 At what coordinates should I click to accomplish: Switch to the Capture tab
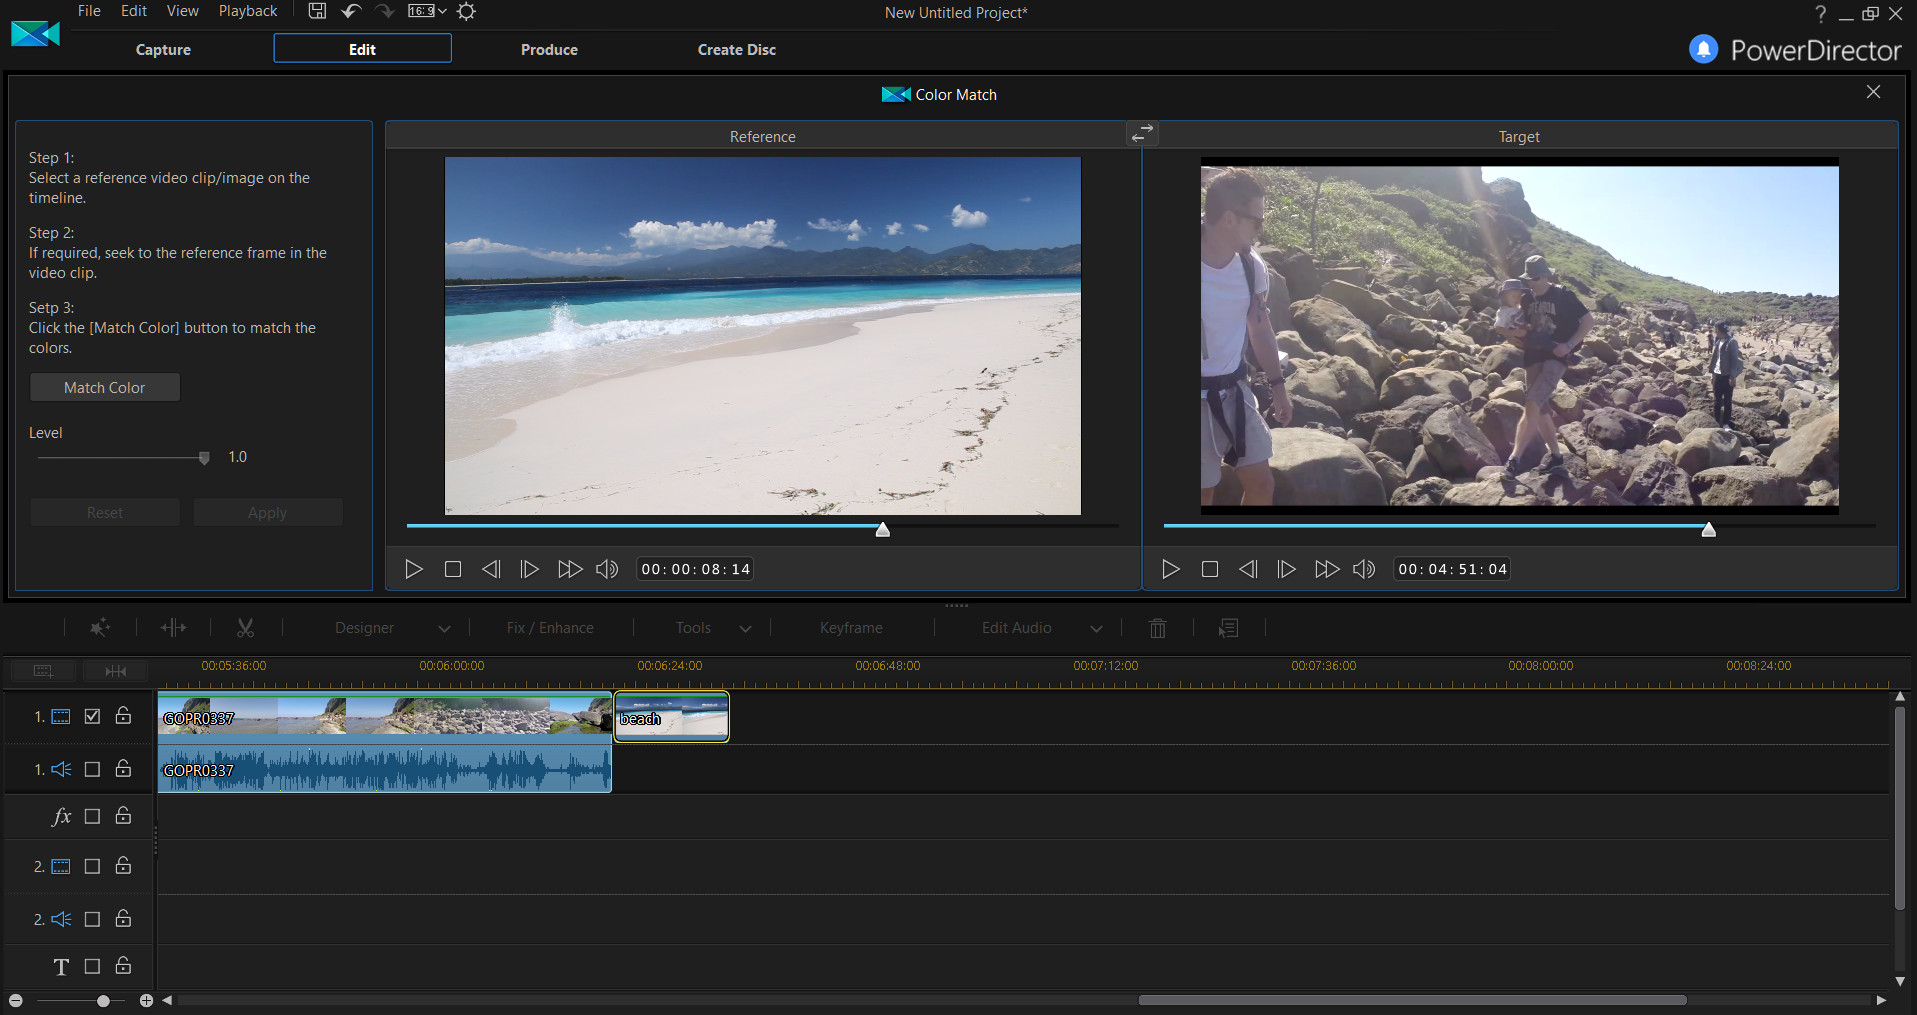163,48
